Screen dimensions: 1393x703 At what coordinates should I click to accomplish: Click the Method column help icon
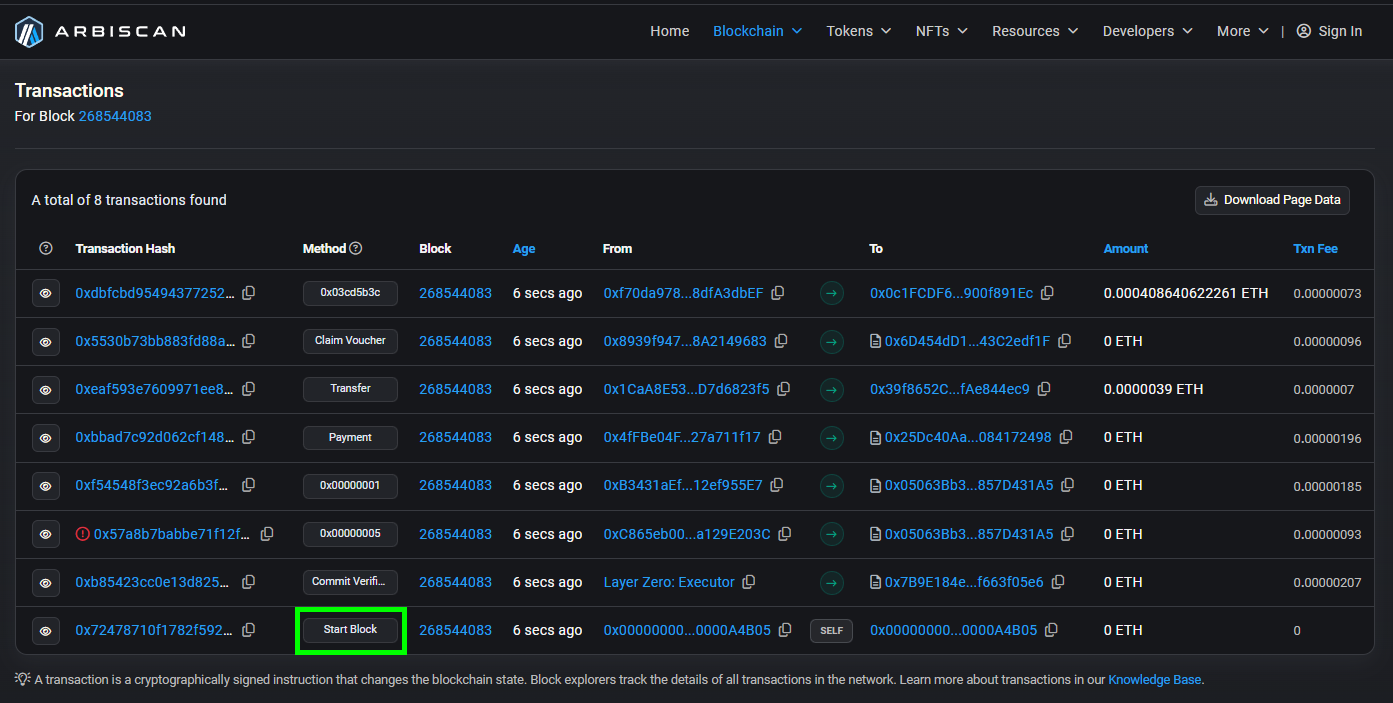point(356,248)
